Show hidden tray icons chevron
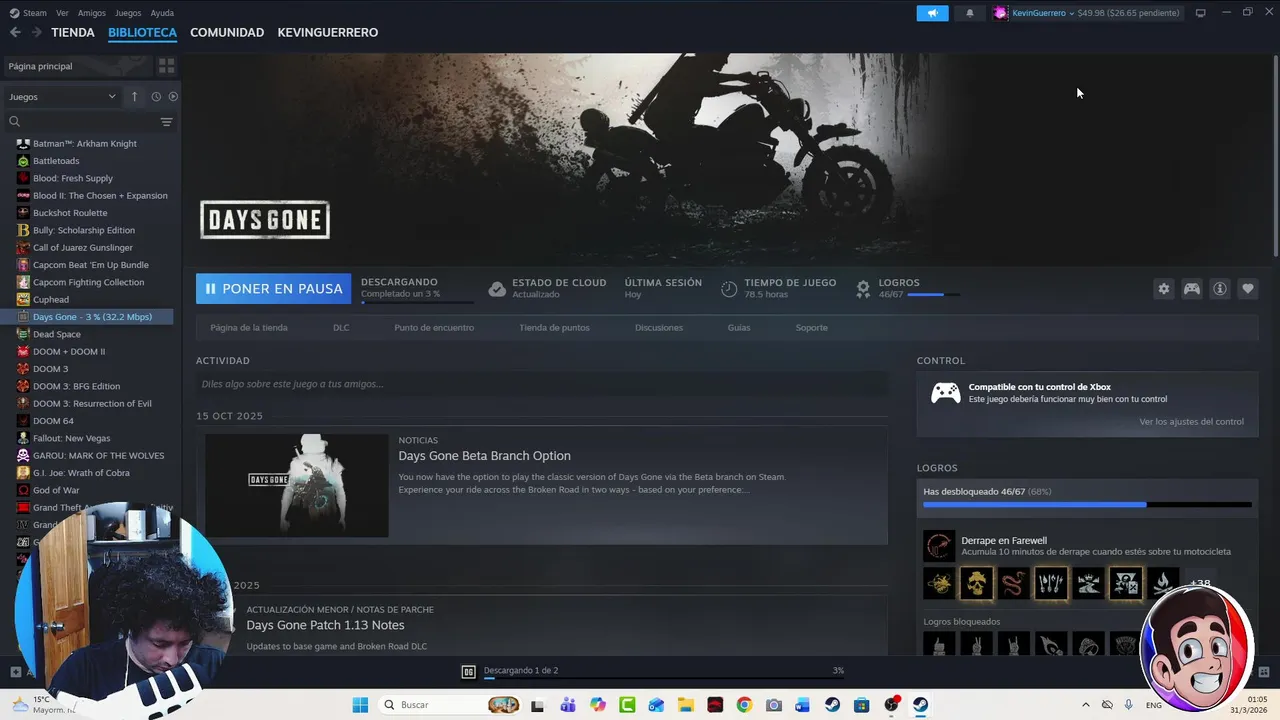This screenshot has height=720, width=1280. click(1086, 705)
